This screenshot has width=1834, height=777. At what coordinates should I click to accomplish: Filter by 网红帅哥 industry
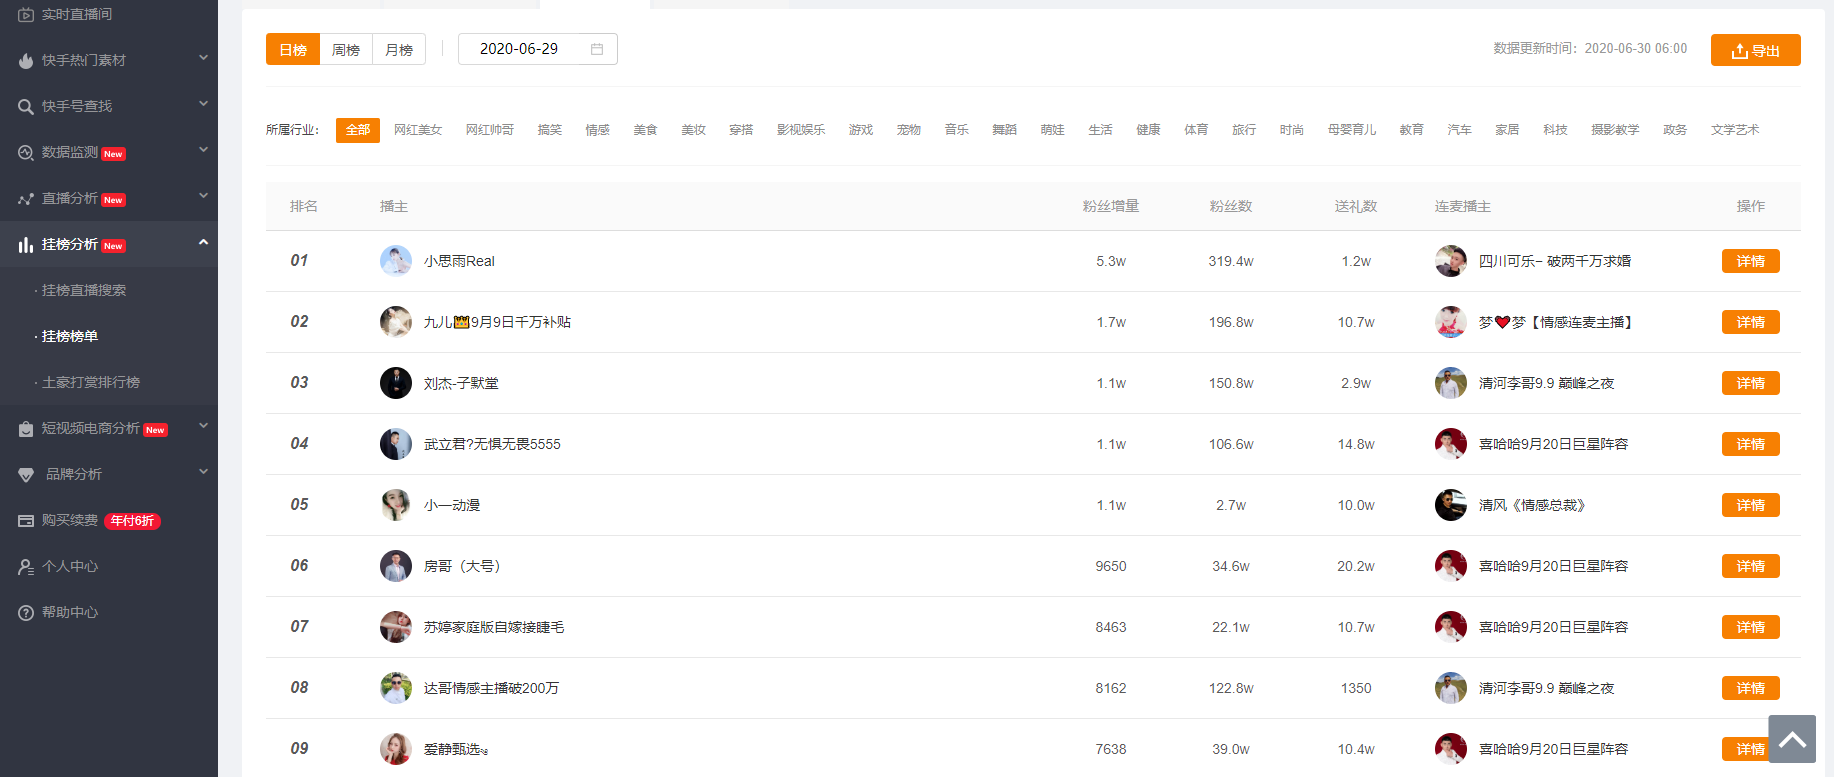click(490, 130)
